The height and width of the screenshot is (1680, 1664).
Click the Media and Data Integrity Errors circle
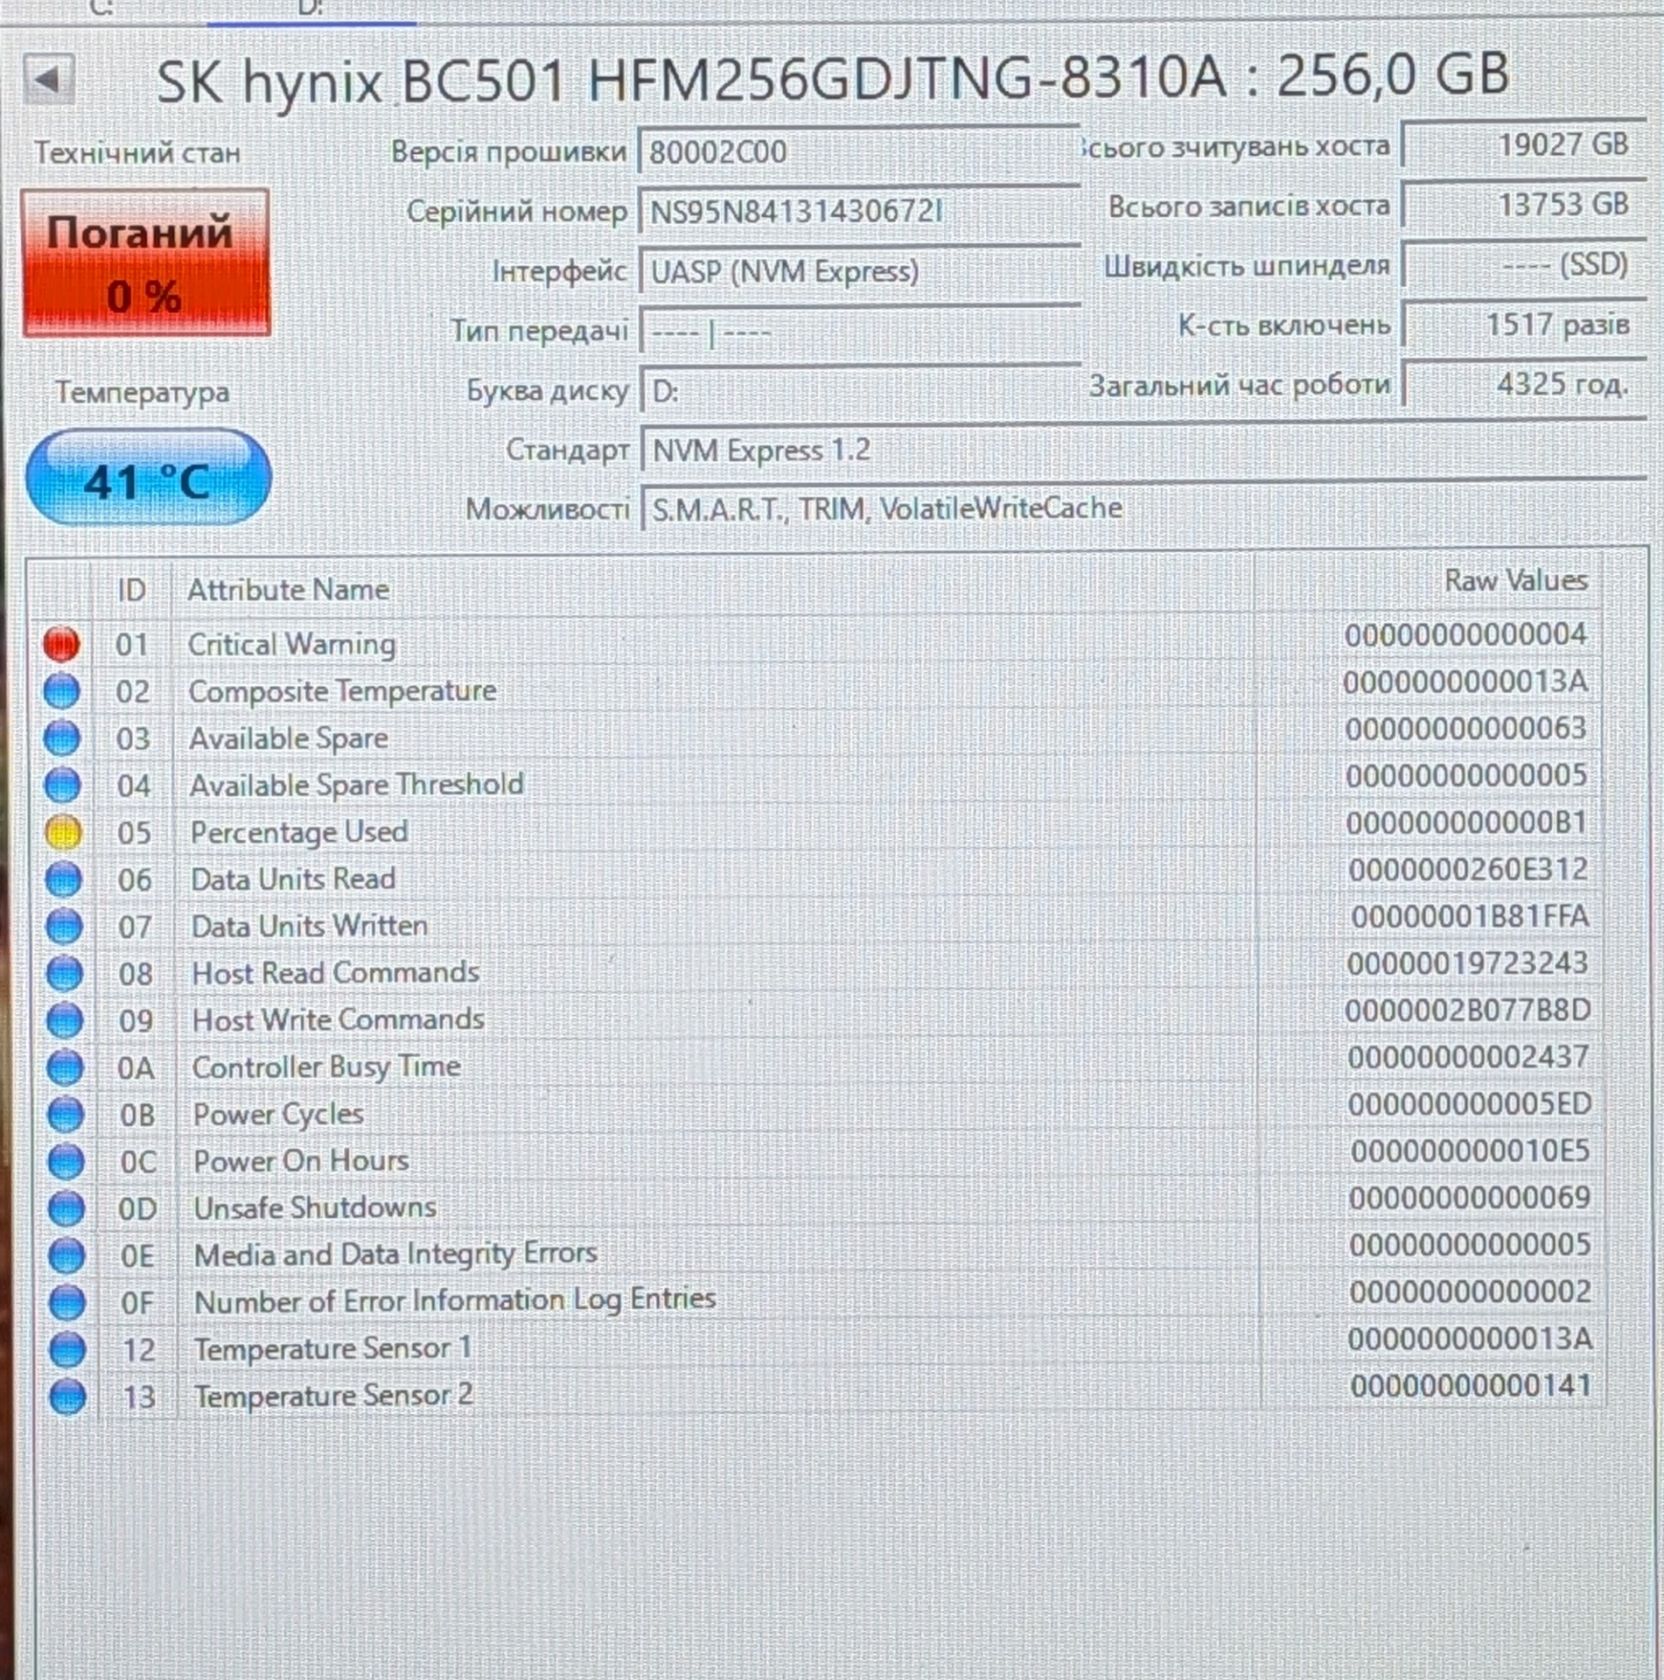coord(66,1255)
